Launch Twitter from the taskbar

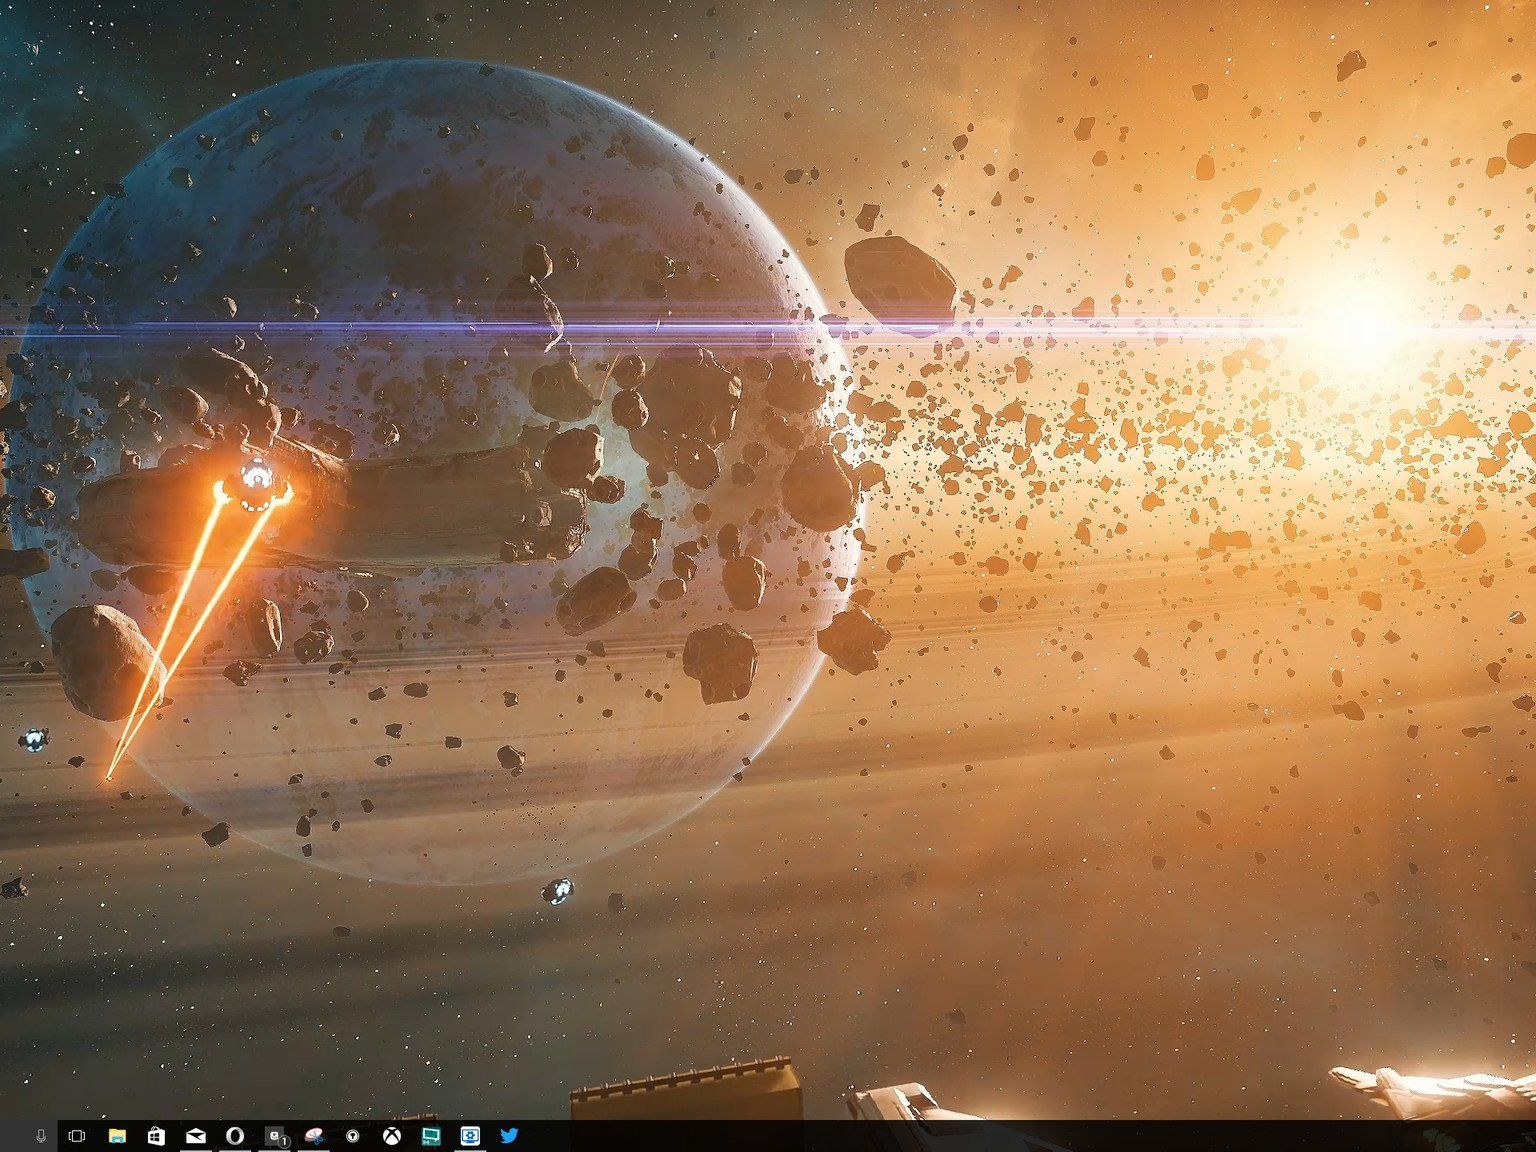click(509, 1136)
